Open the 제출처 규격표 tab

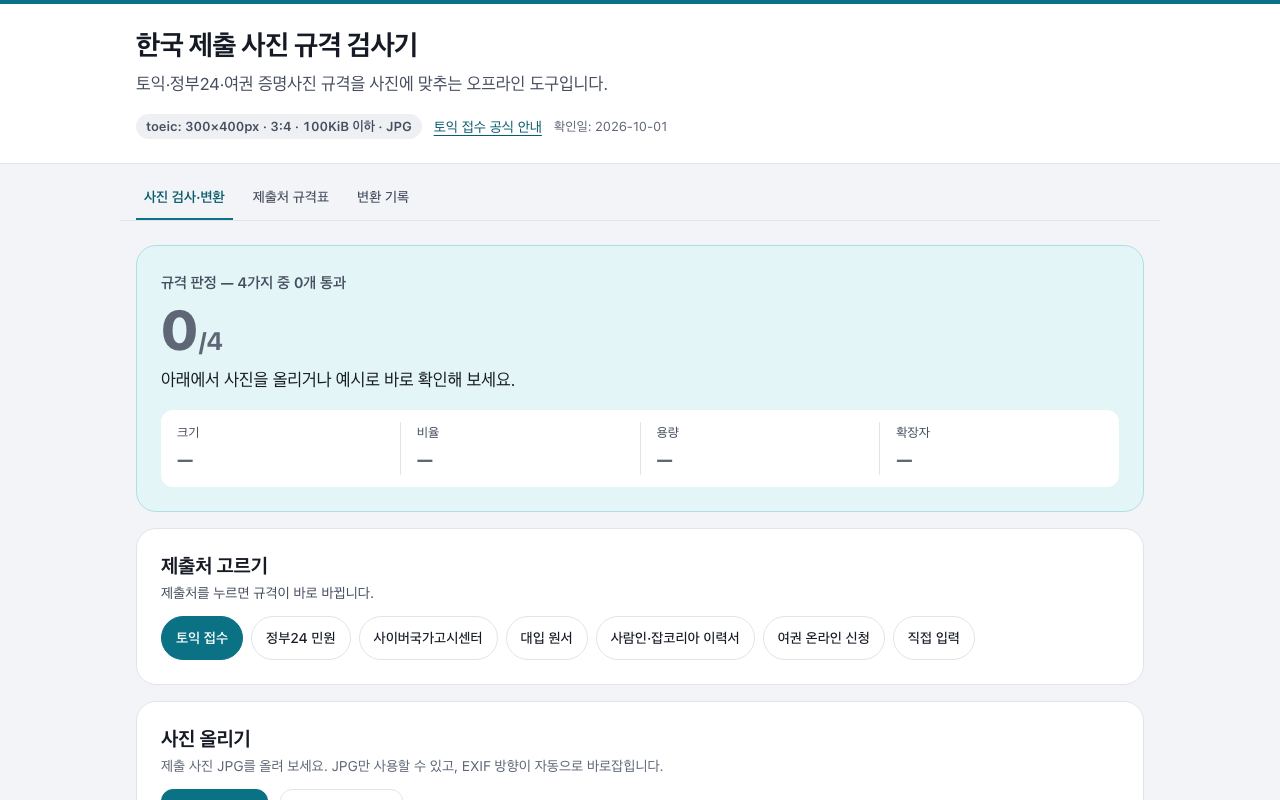(x=291, y=197)
